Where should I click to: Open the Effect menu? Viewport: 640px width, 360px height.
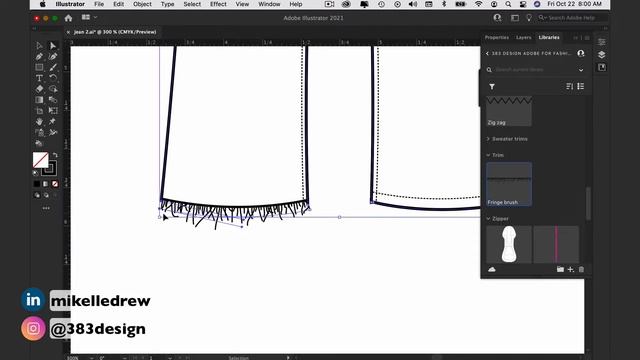tap(218, 4)
